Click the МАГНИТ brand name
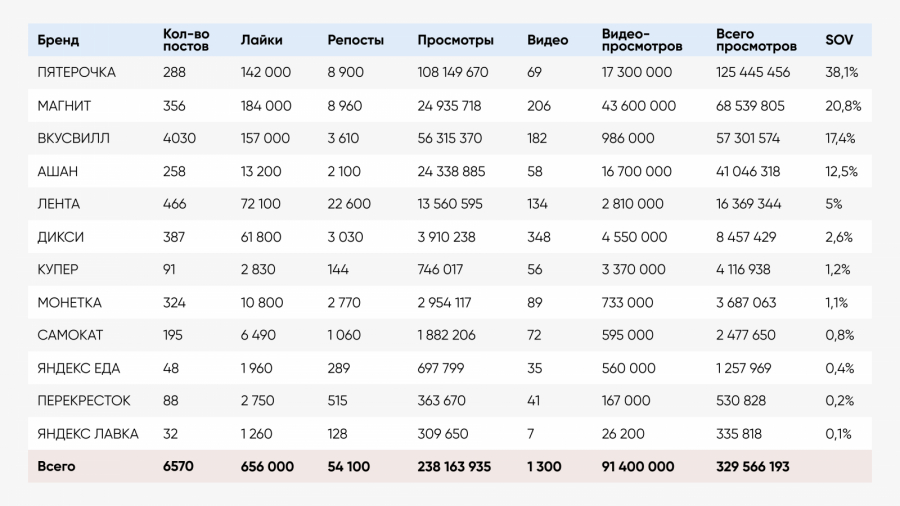This screenshot has width=900, height=506. [64, 106]
